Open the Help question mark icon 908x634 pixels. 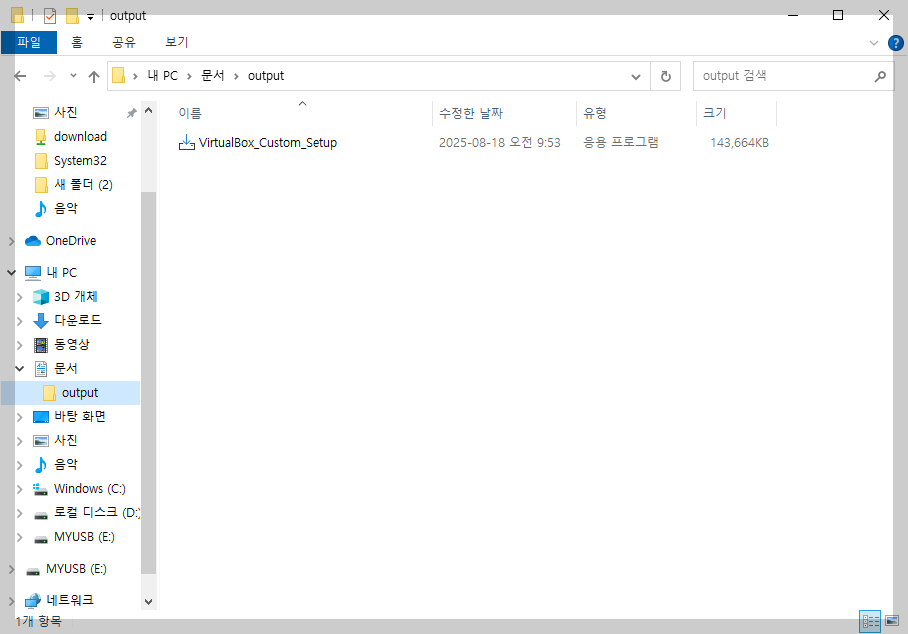pos(895,43)
